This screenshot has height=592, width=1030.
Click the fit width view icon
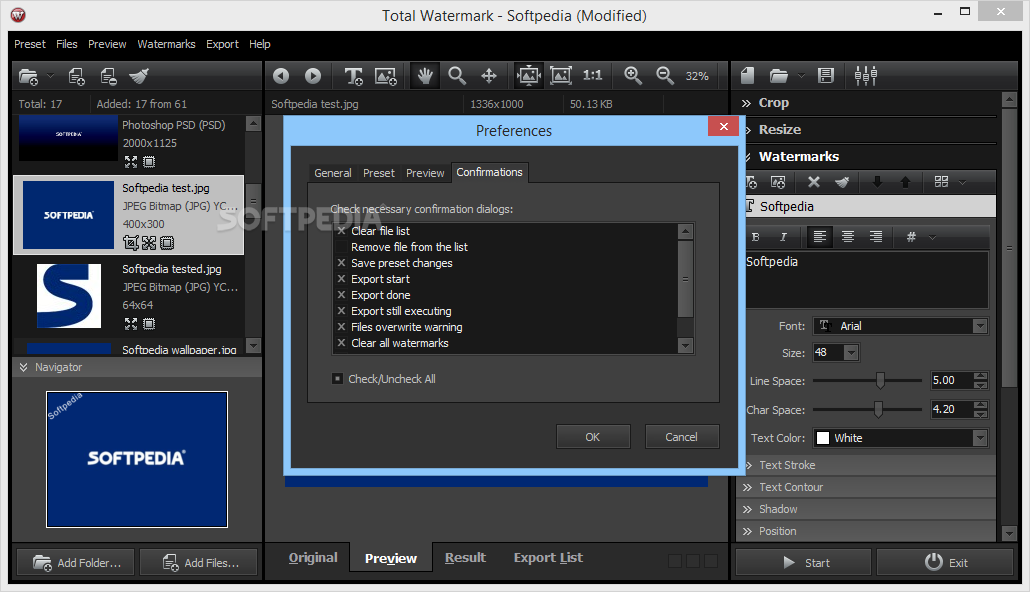click(529, 76)
